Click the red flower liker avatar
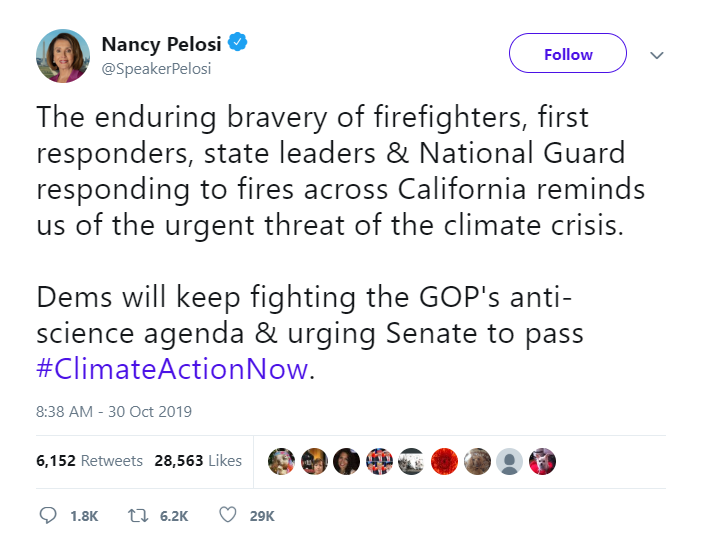Image resolution: width=704 pixels, height=538 pixels. click(445, 461)
